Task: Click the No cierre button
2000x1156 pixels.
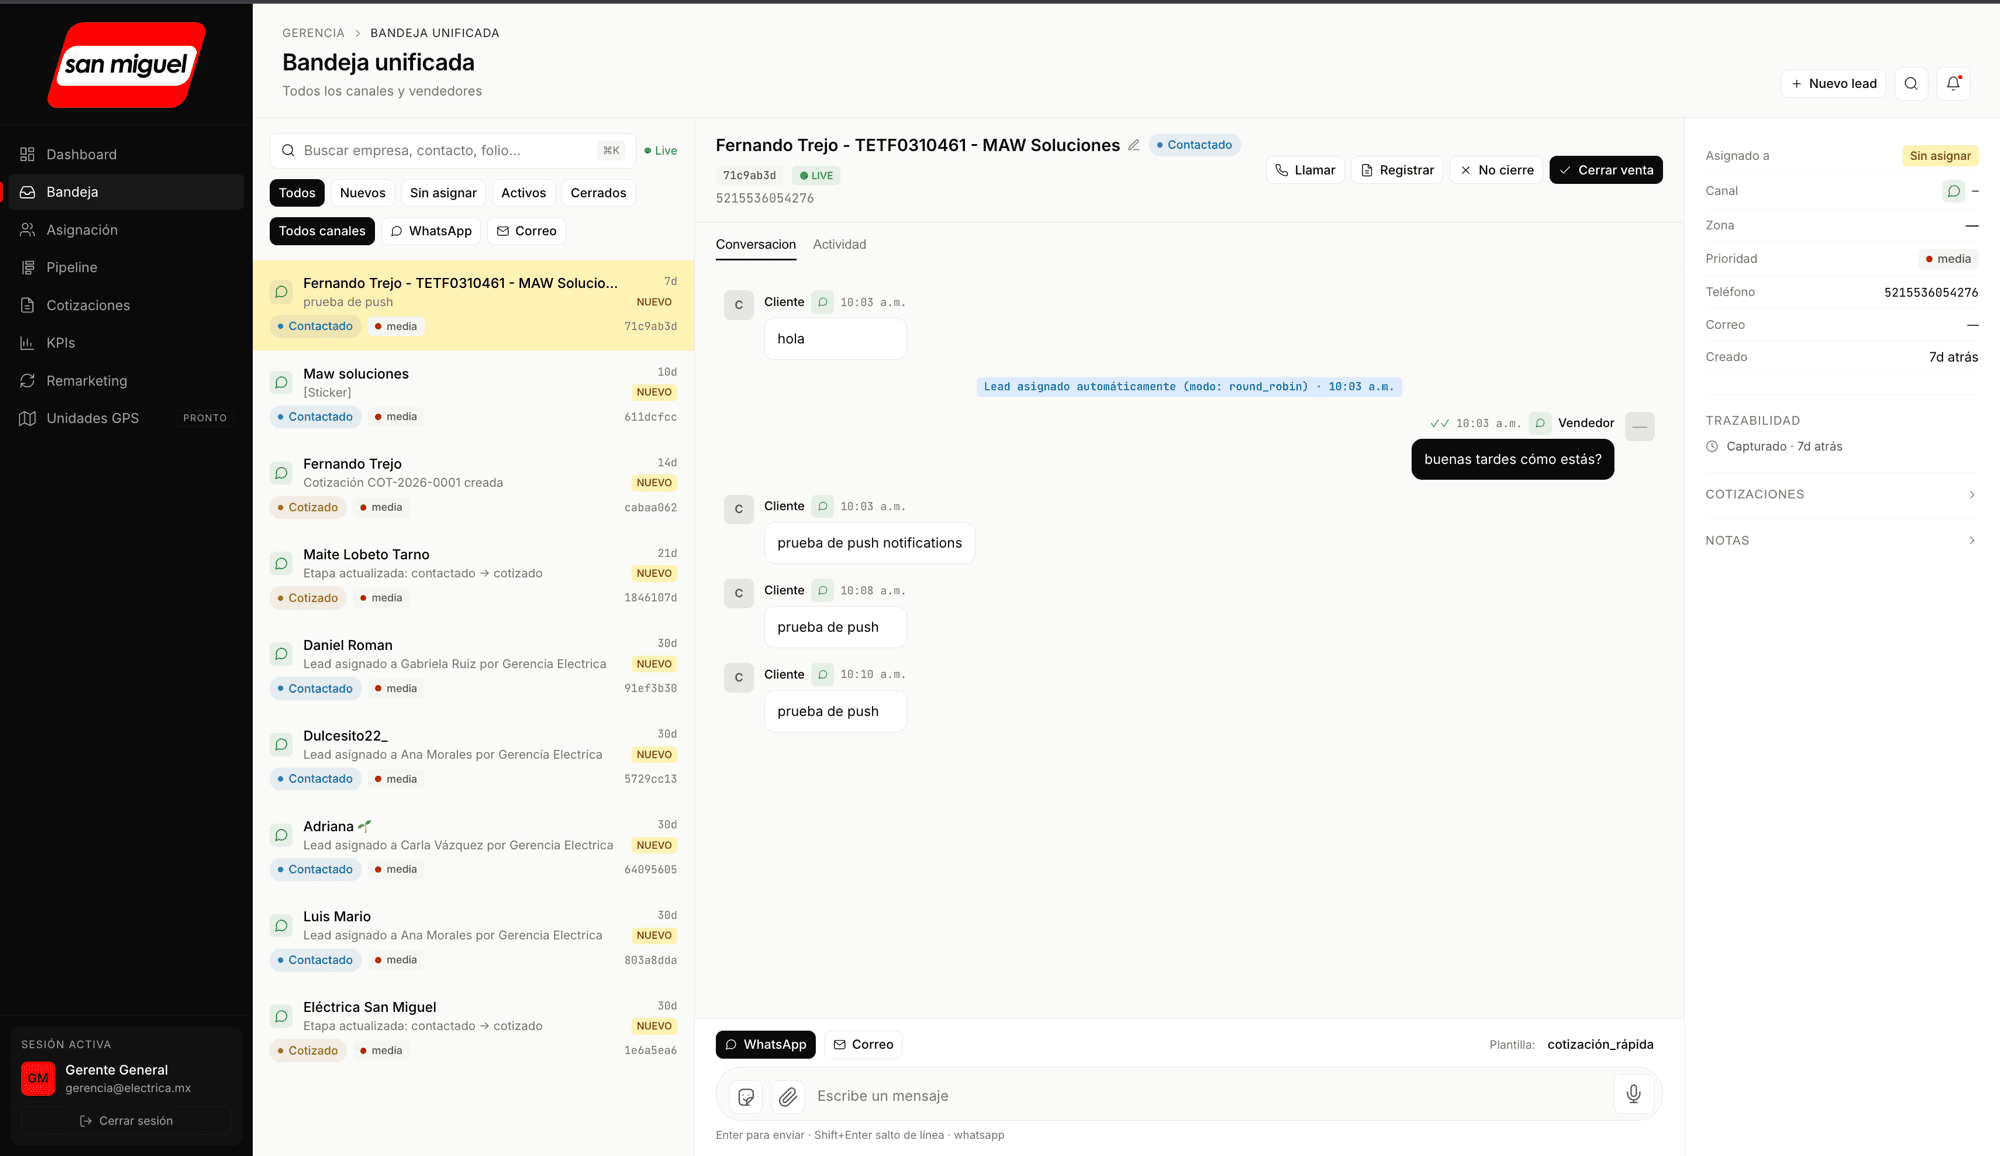Action: [1496, 170]
